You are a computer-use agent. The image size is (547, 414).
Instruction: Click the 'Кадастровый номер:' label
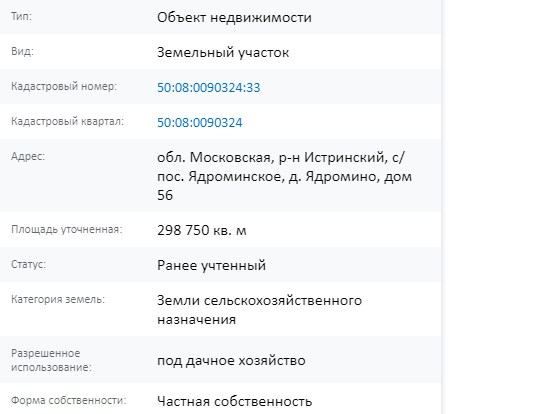pos(64,86)
